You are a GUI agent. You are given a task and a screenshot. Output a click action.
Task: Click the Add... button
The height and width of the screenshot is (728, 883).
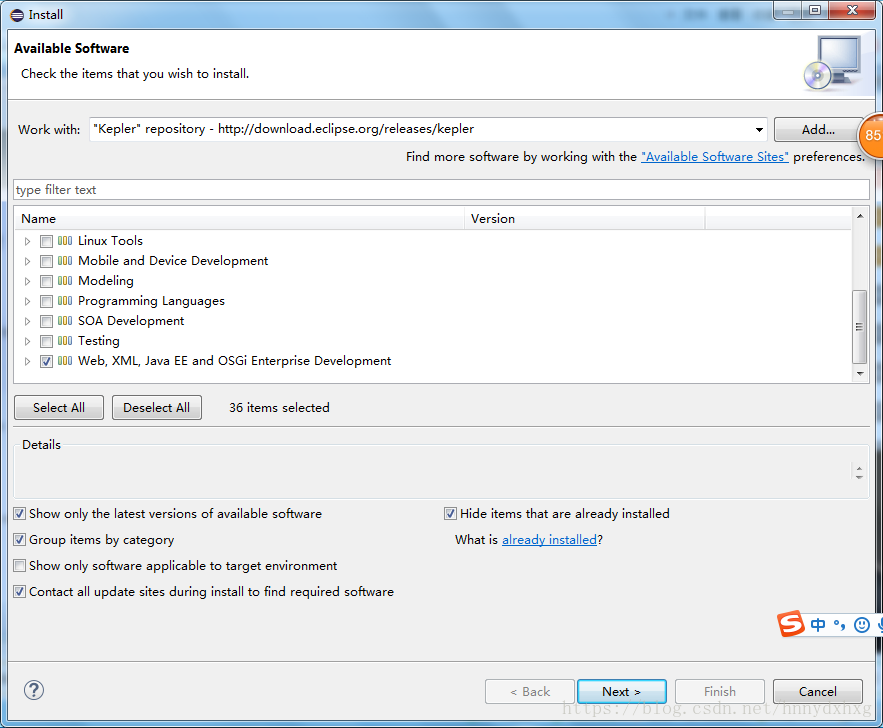coord(818,129)
